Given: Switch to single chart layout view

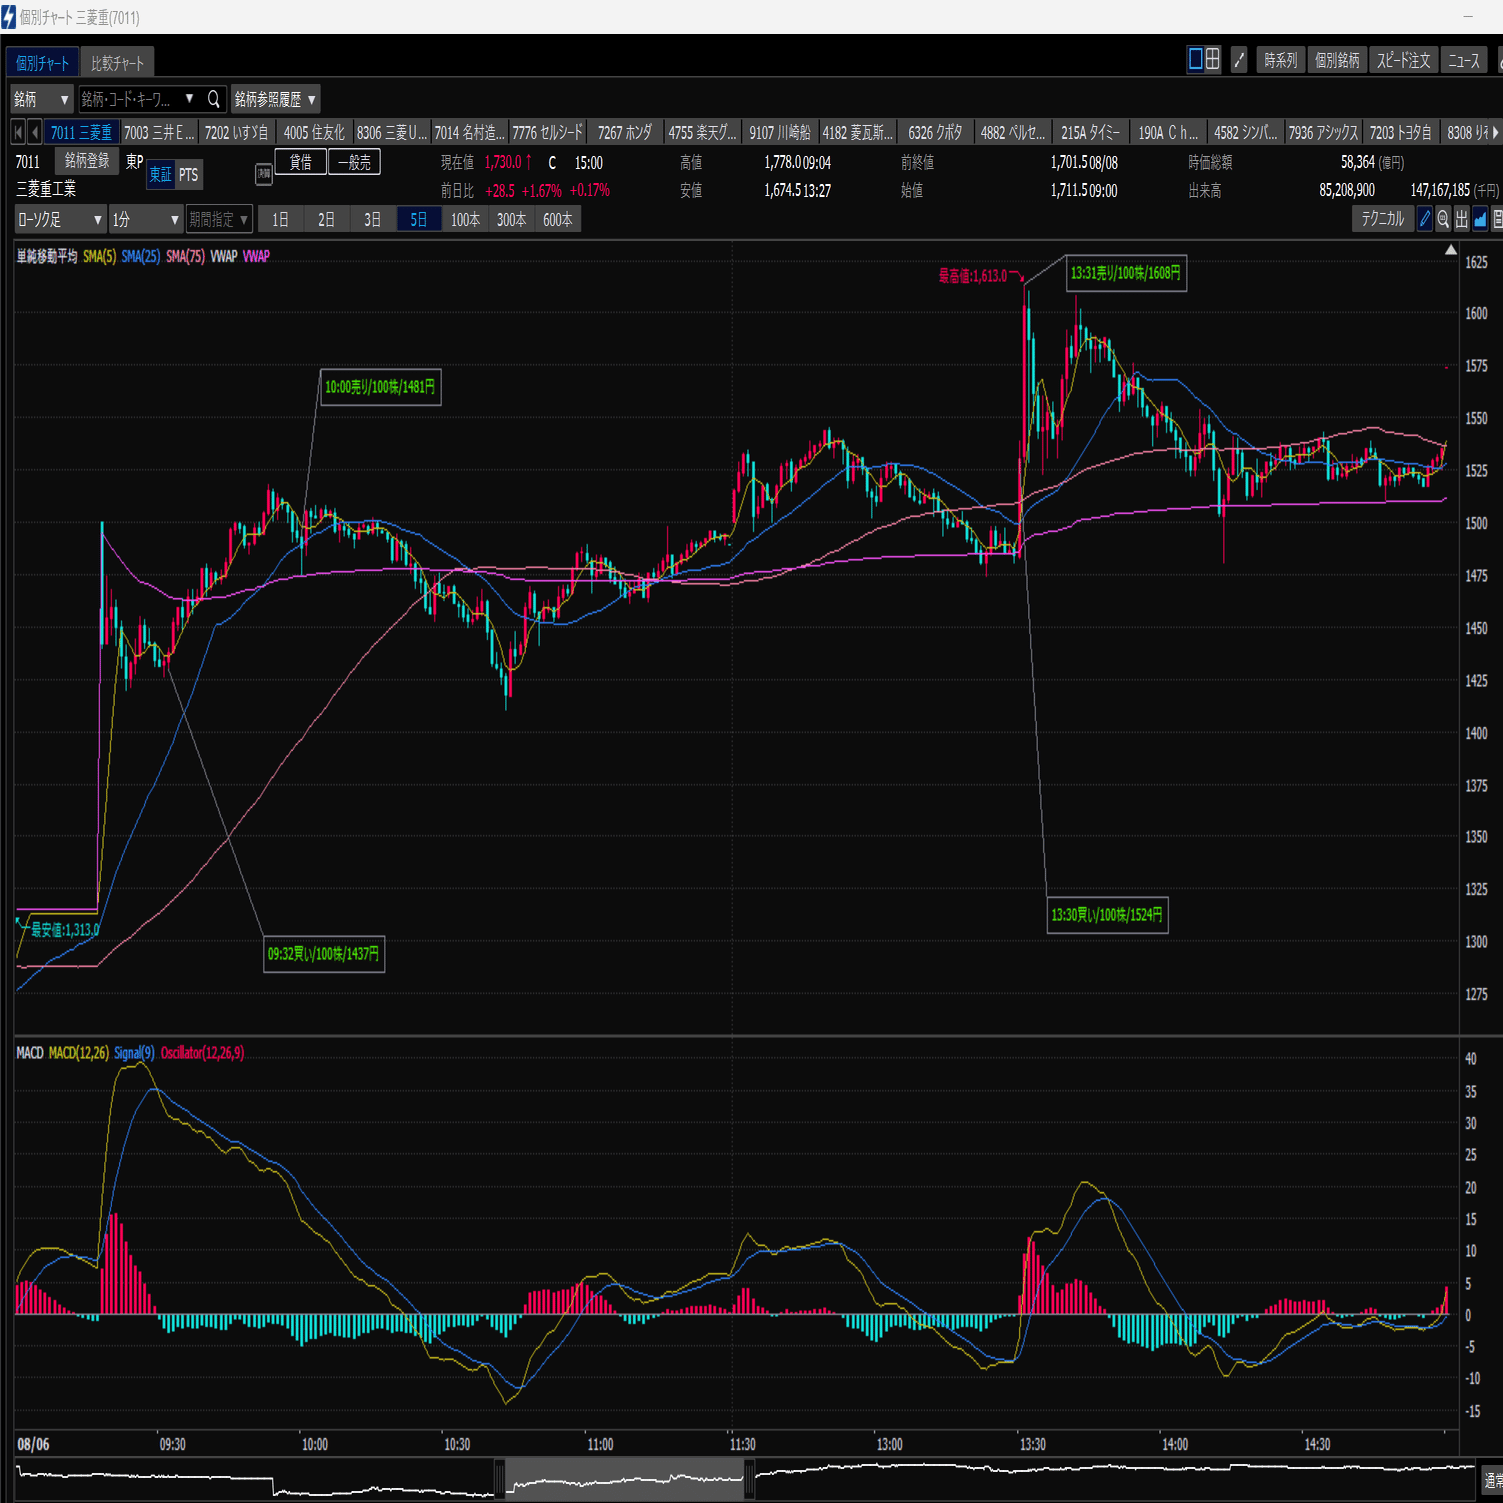Looking at the screenshot, I should click(1195, 60).
